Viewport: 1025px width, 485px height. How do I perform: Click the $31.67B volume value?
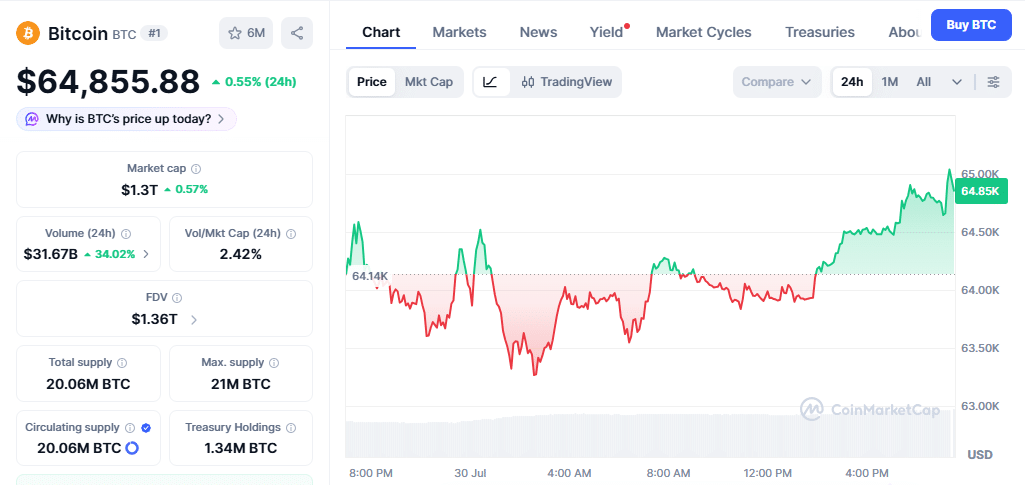tap(50, 254)
